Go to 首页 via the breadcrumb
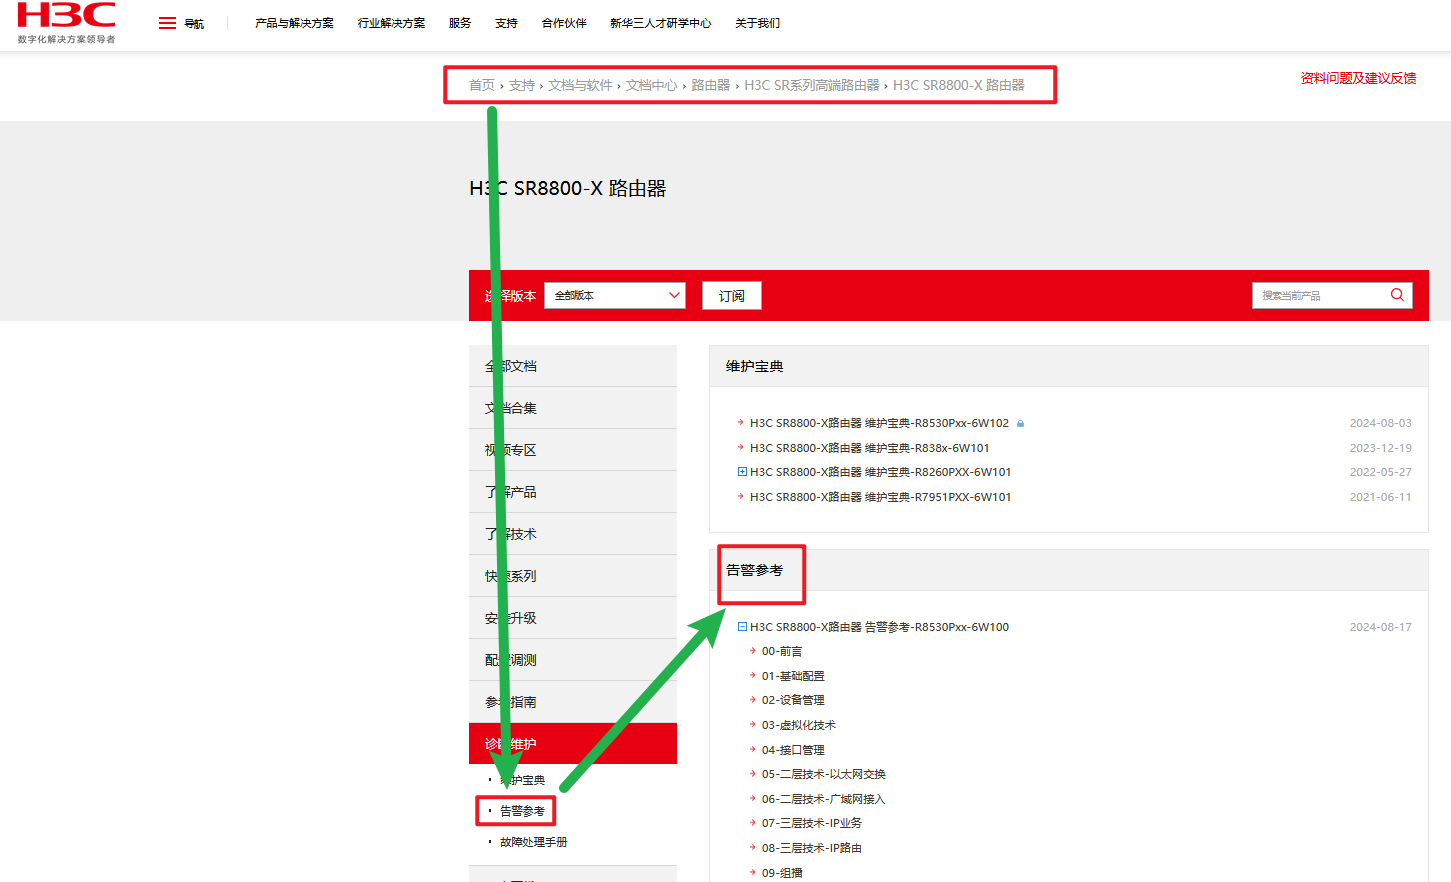Screen dimensions: 1451x882 [x=482, y=85]
